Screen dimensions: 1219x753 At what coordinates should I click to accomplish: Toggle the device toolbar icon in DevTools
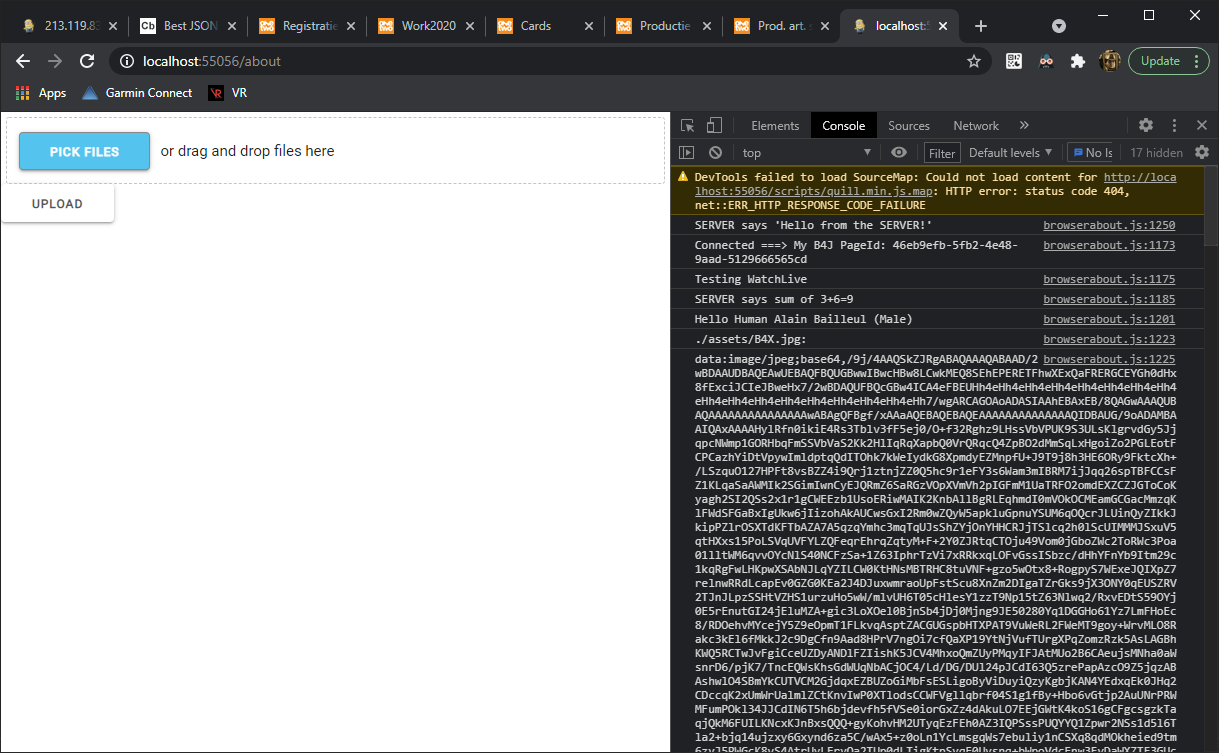coord(714,125)
